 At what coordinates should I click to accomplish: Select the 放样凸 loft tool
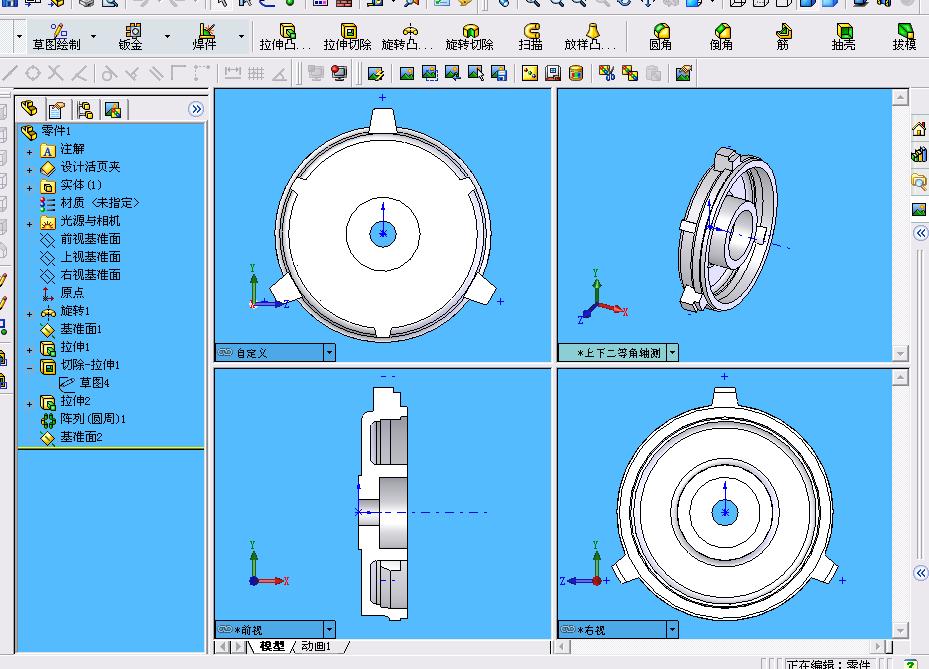590,37
